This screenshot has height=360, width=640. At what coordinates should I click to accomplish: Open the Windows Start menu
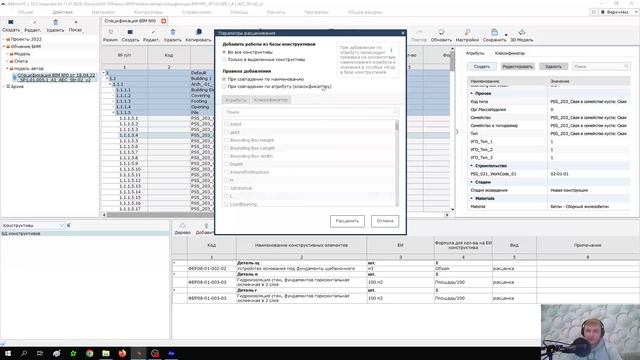(8, 353)
